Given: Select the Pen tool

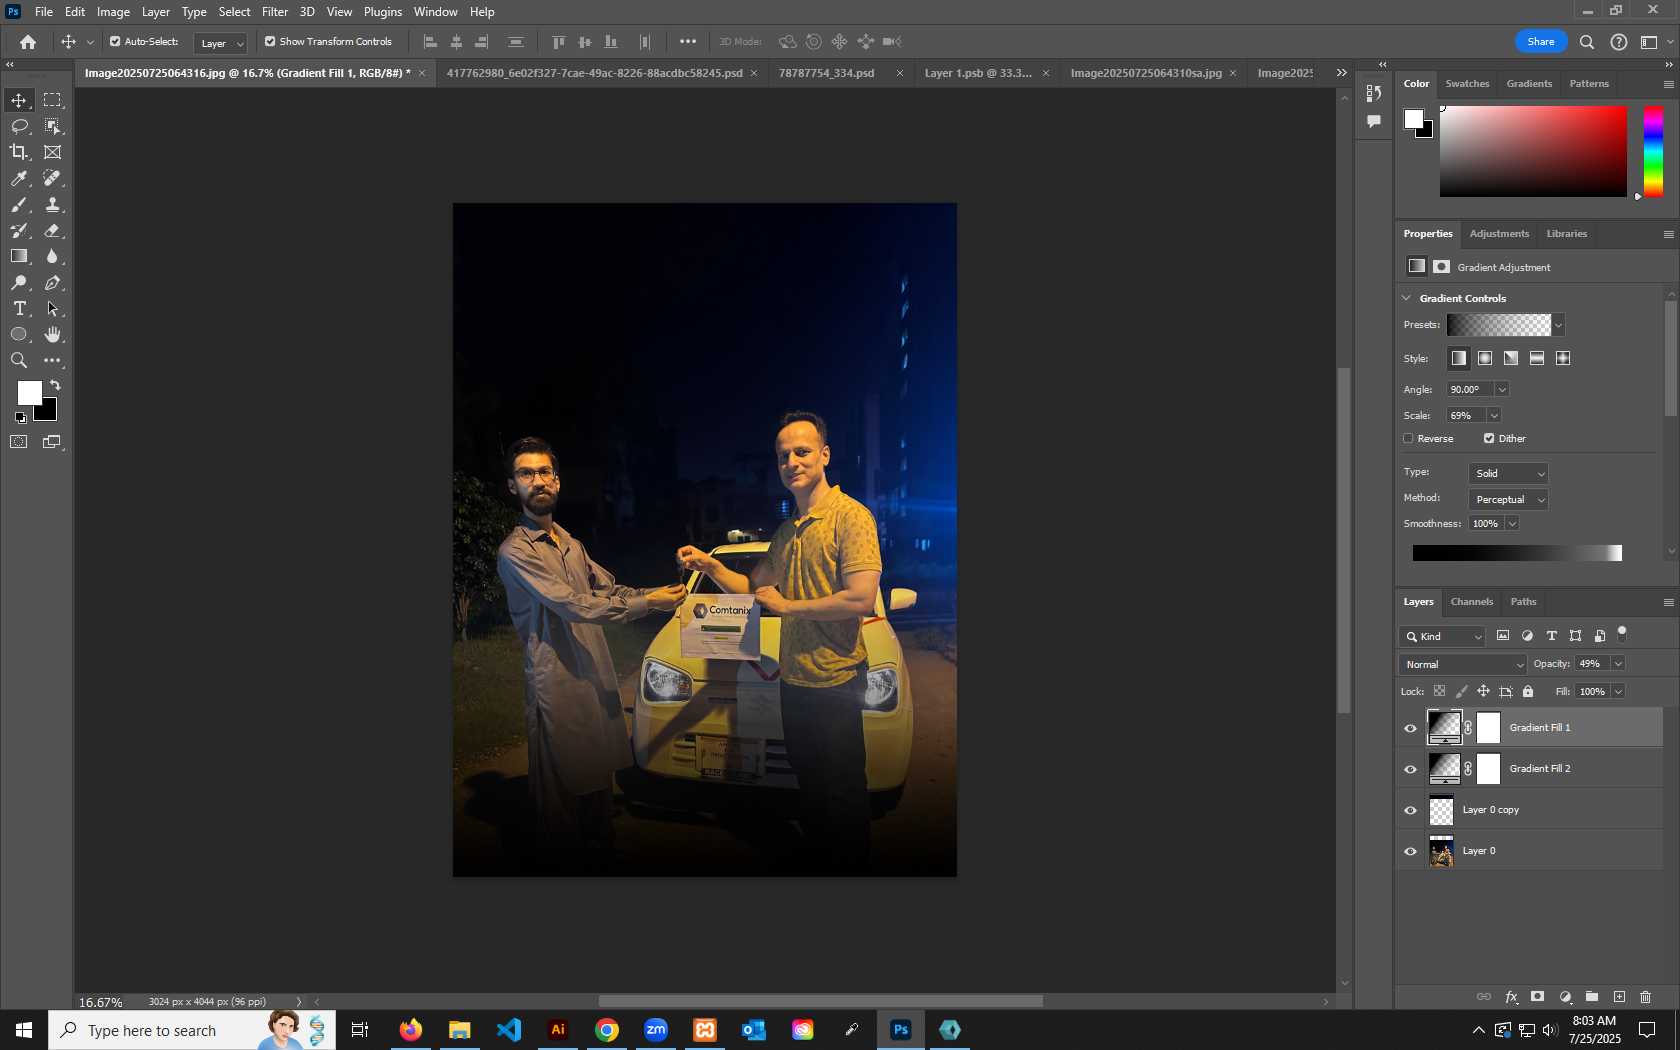Looking at the screenshot, I should coord(52,283).
